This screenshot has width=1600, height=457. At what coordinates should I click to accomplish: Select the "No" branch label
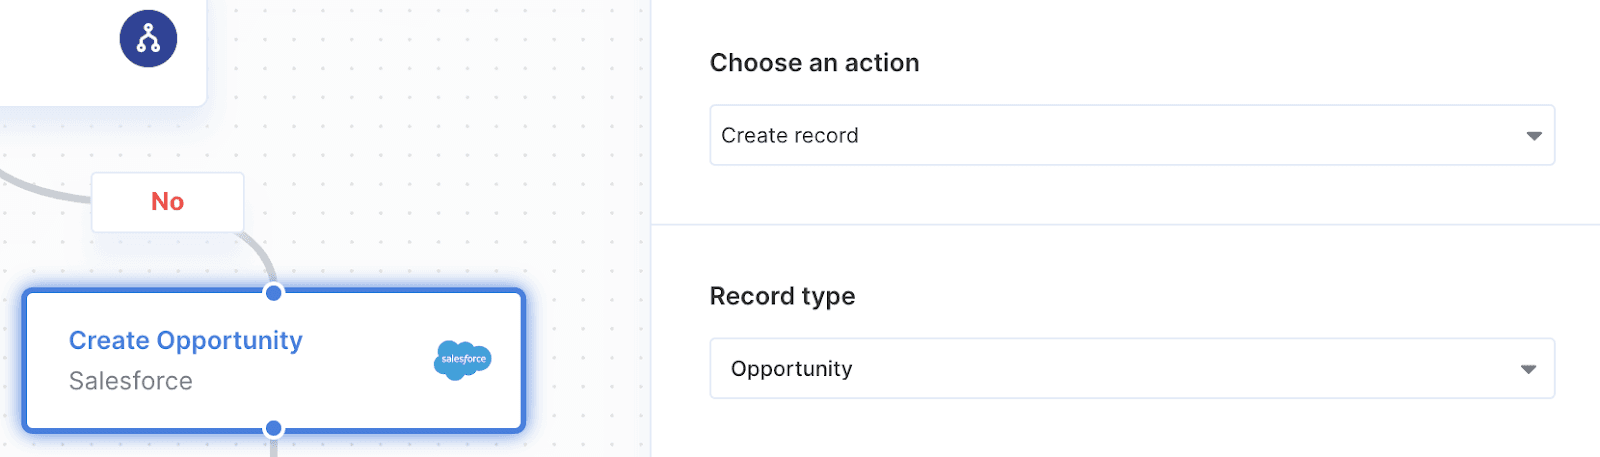pos(167,202)
